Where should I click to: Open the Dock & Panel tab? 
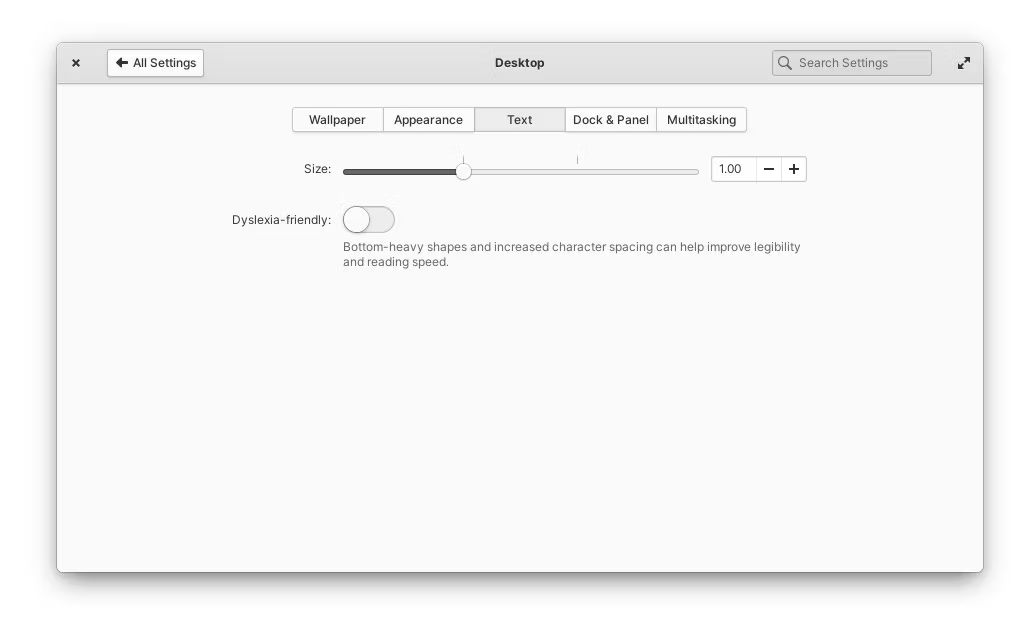click(611, 120)
